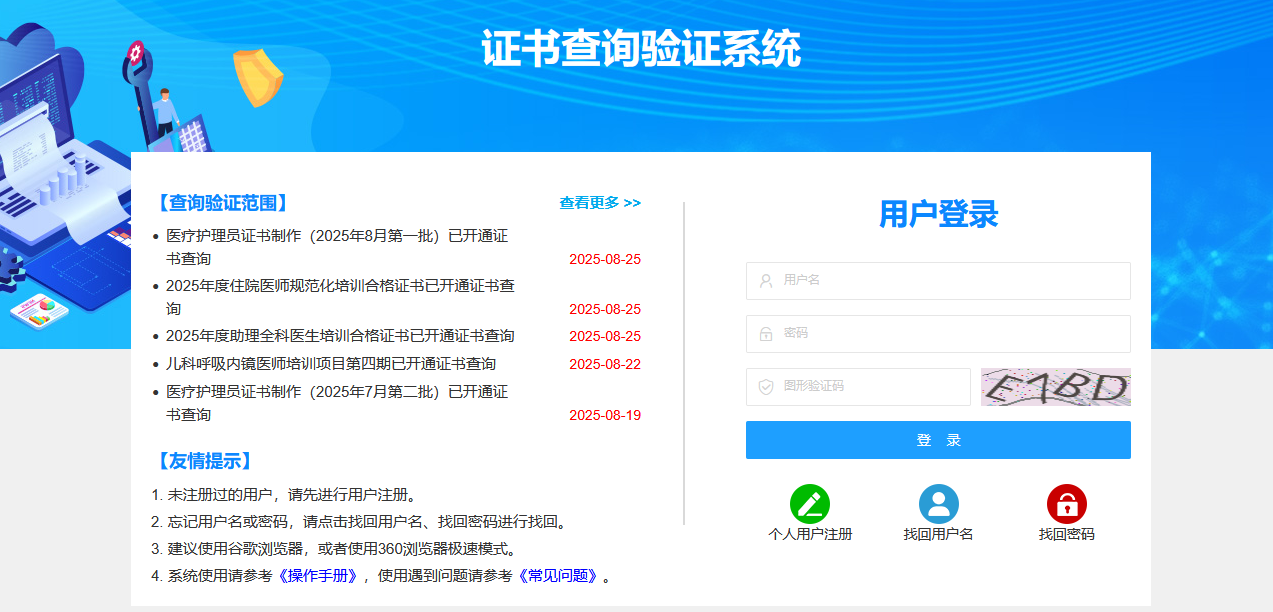The width and height of the screenshot is (1273, 612).
Task: Click the red retrieve password lock icon
Action: (1066, 504)
